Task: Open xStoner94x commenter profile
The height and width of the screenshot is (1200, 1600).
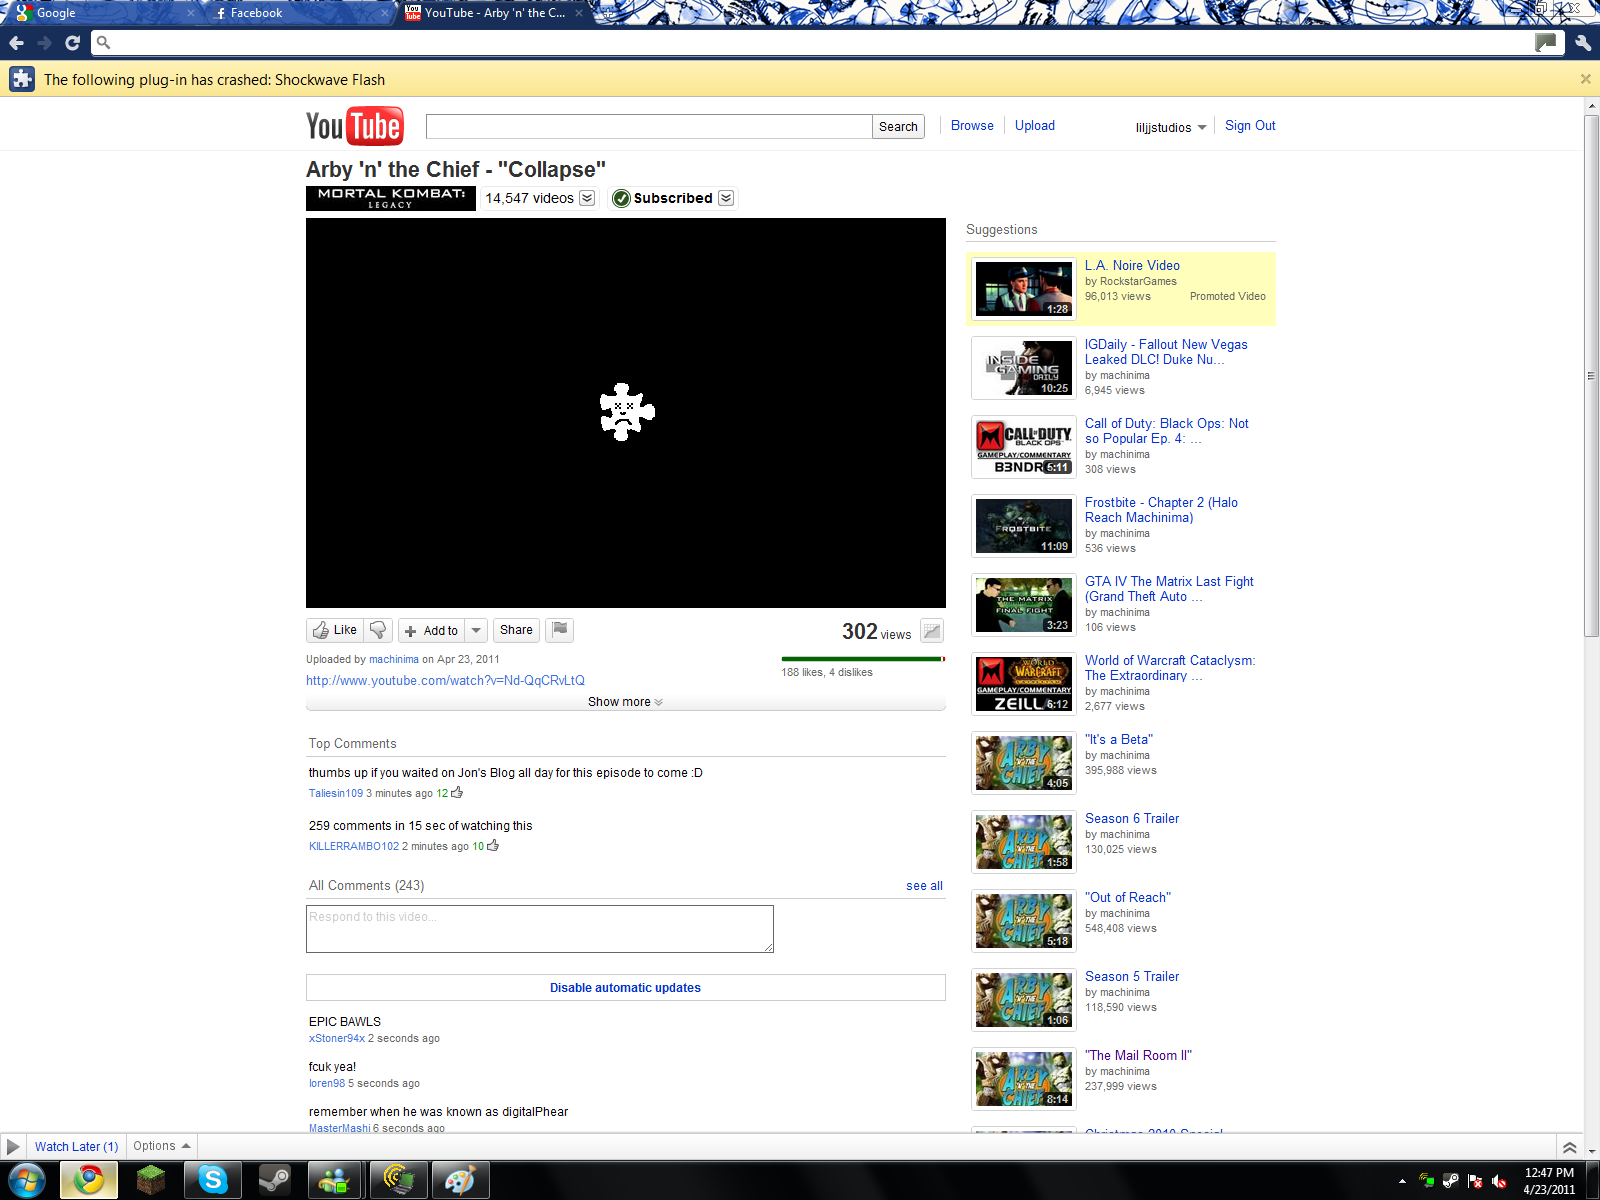Action: point(337,1038)
